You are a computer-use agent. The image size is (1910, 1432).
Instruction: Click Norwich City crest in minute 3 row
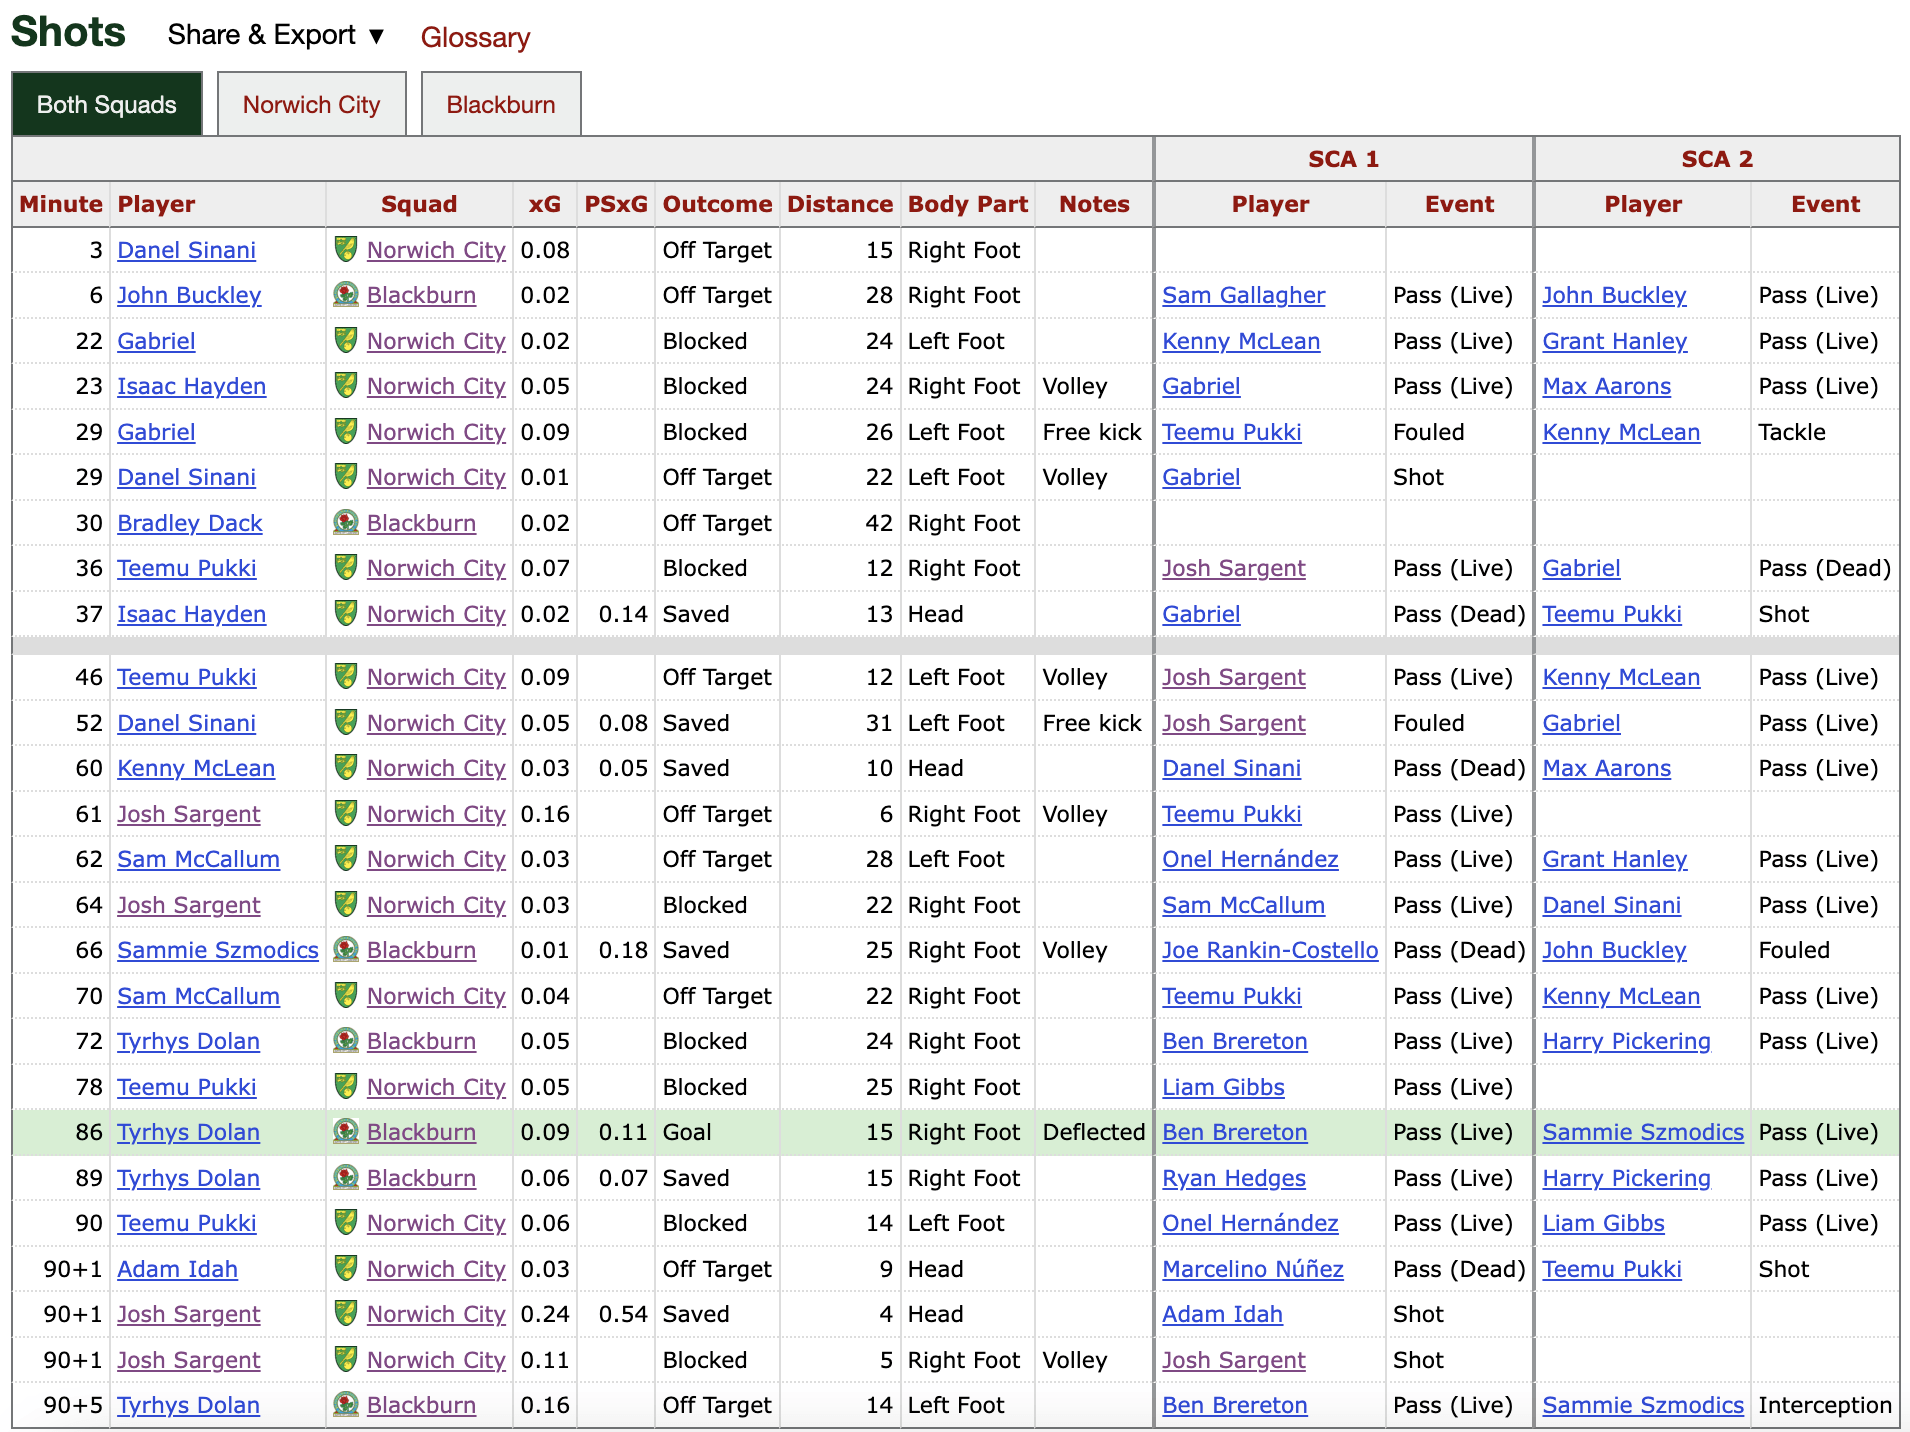[x=346, y=249]
